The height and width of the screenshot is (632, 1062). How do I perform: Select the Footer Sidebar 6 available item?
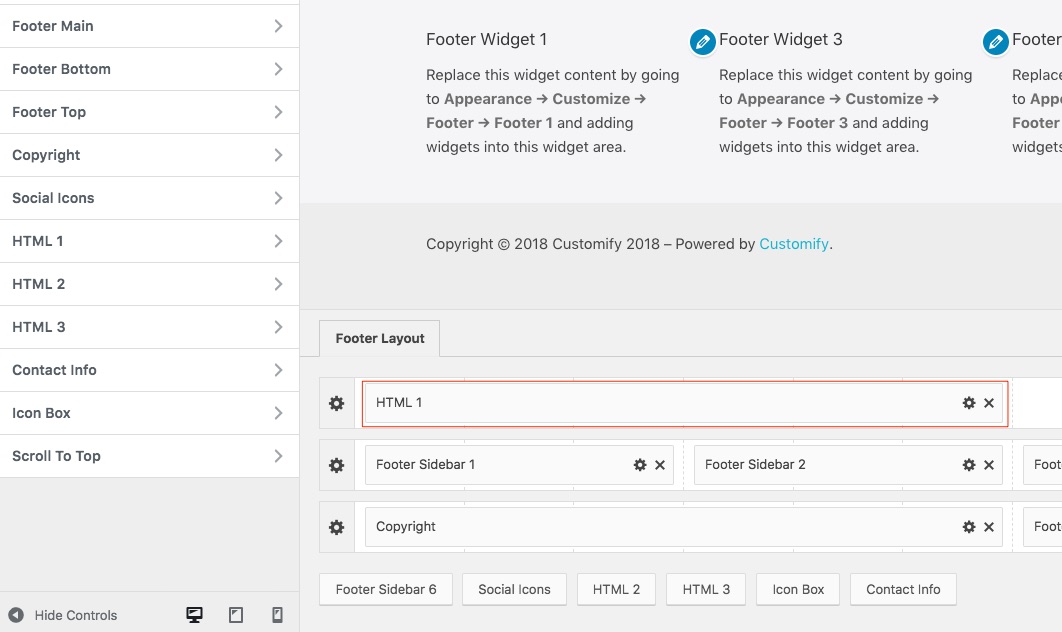point(386,590)
